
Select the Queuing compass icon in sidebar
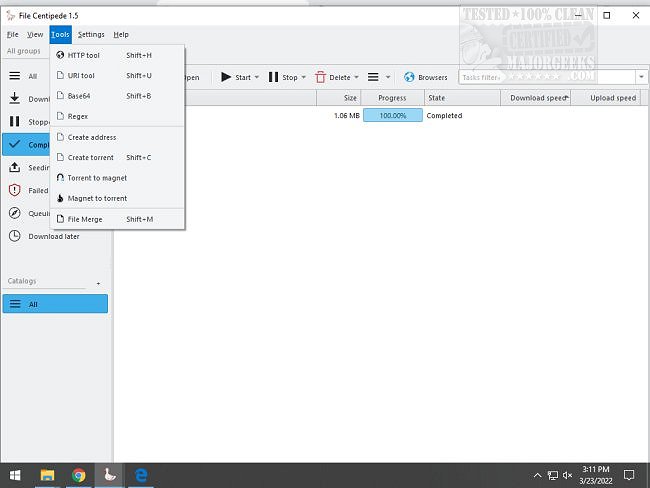tap(15, 213)
